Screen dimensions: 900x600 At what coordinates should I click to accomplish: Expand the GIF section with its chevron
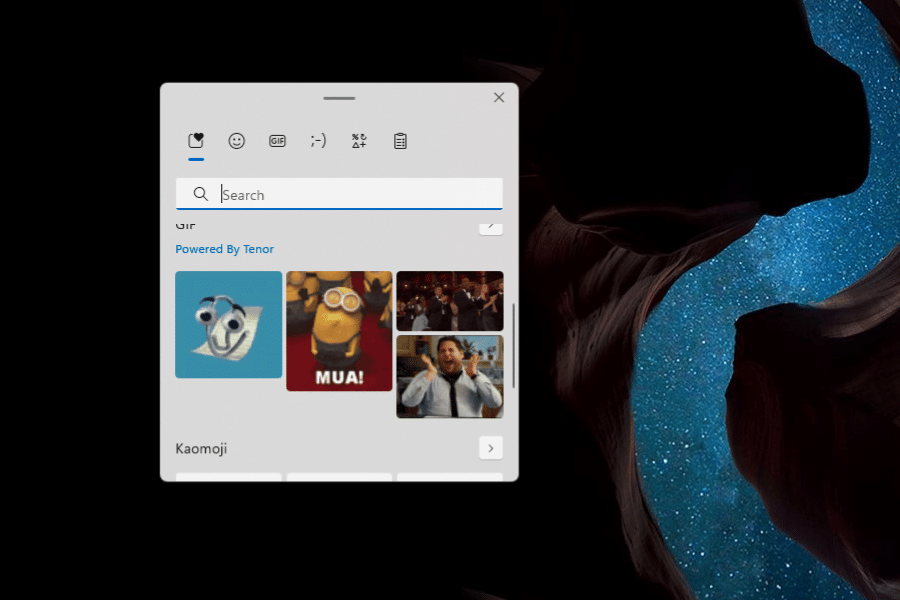click(x=490, y=226)
